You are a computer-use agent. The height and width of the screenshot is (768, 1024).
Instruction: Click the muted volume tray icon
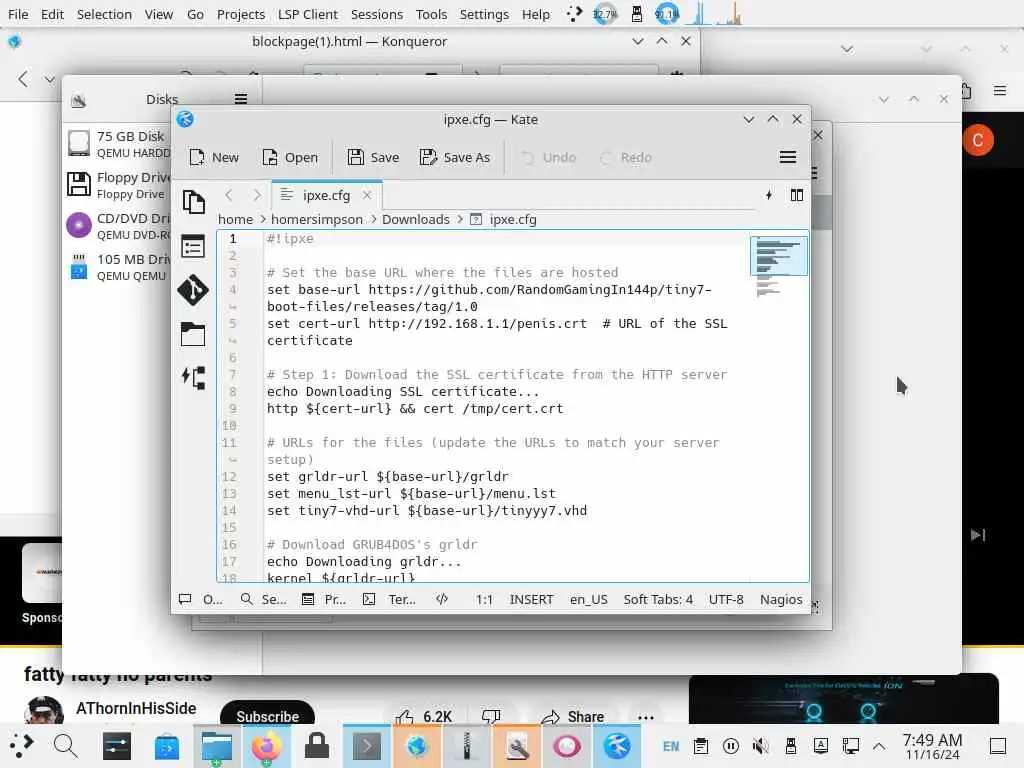click(760, 746)
